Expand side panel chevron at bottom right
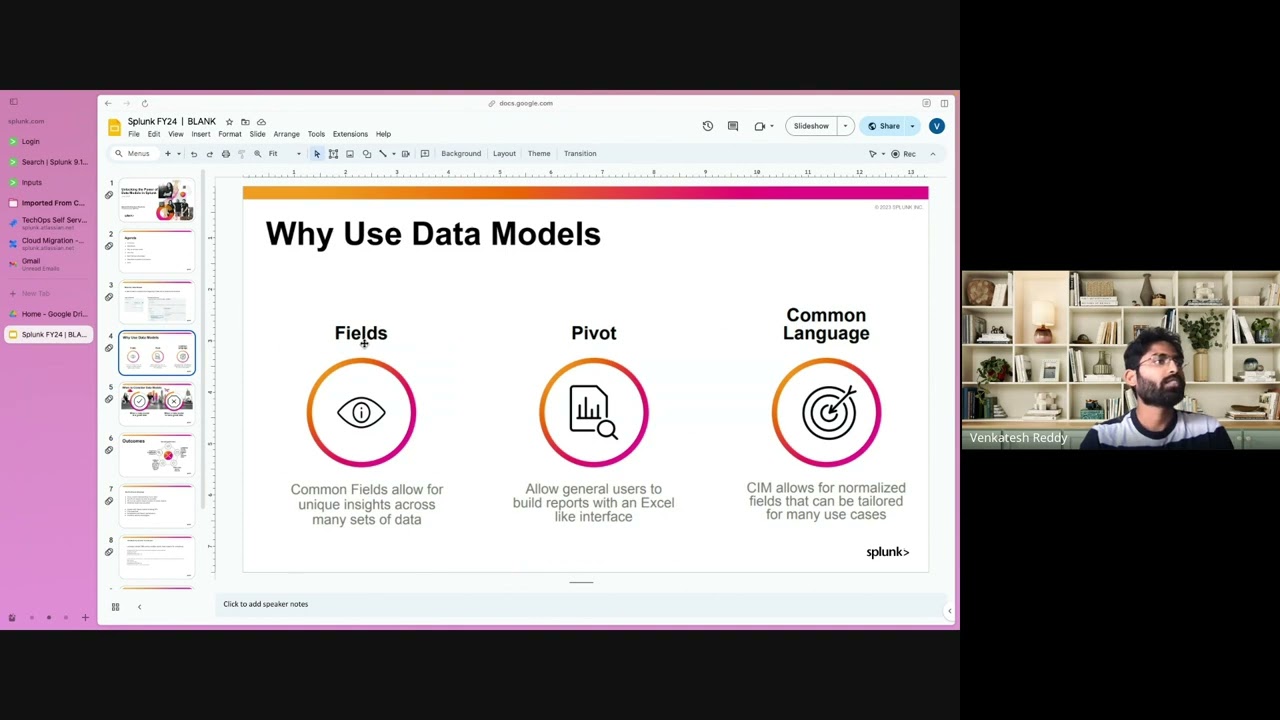This screenshot has height=720, width=1280. click(949, 611)
